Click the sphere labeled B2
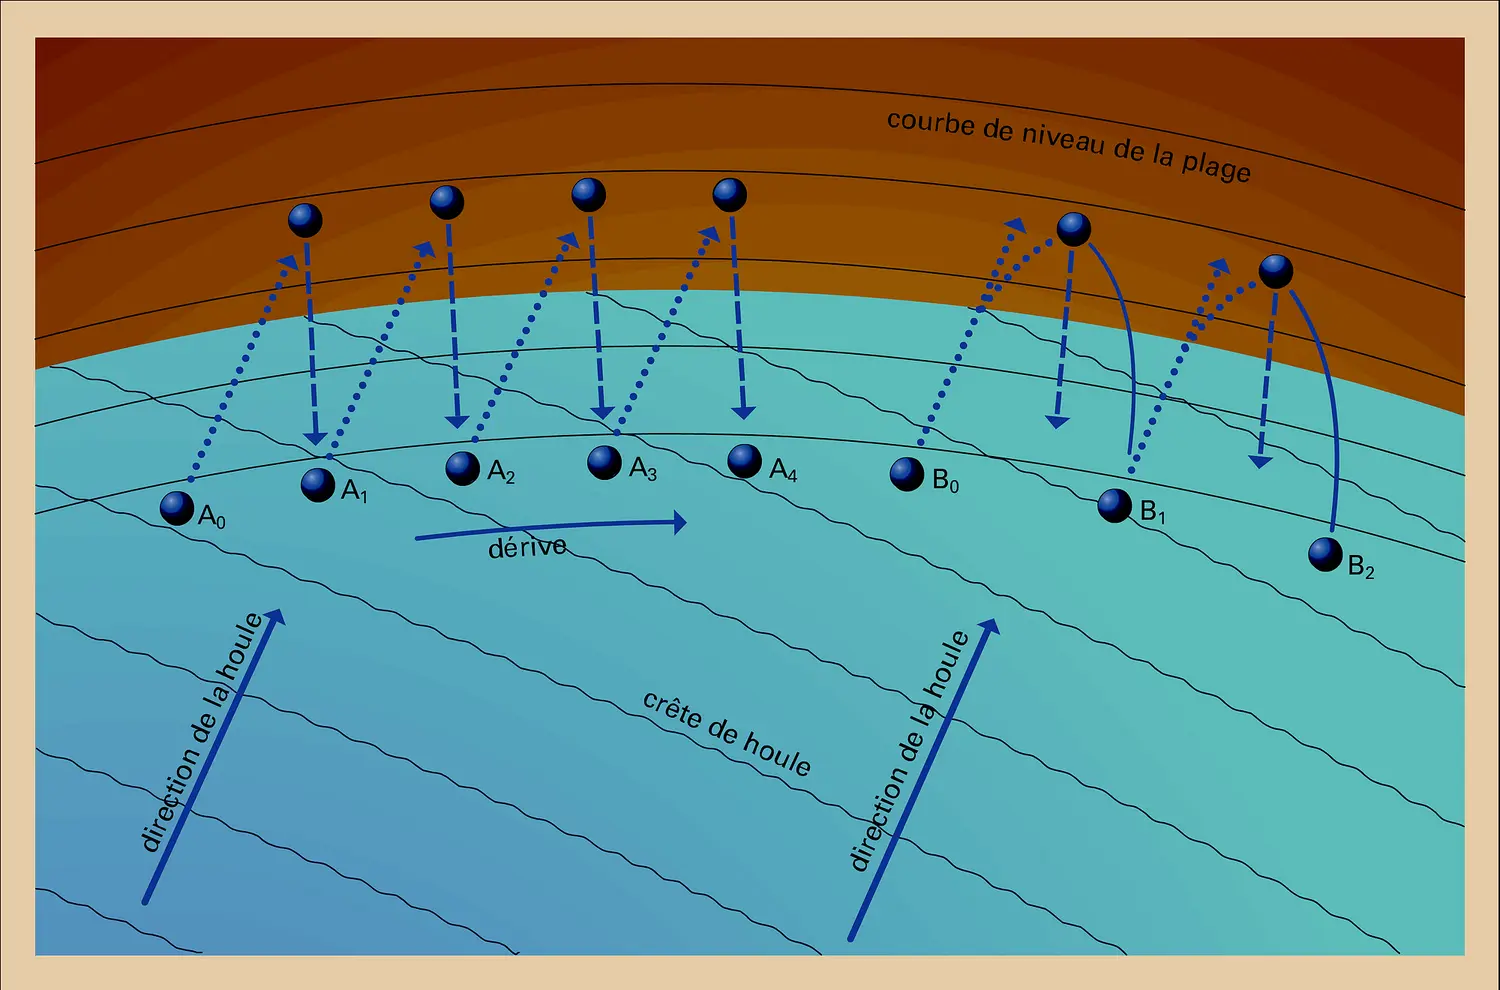This screenshot has width=1500, height=990. click(x=1325, y=554)
